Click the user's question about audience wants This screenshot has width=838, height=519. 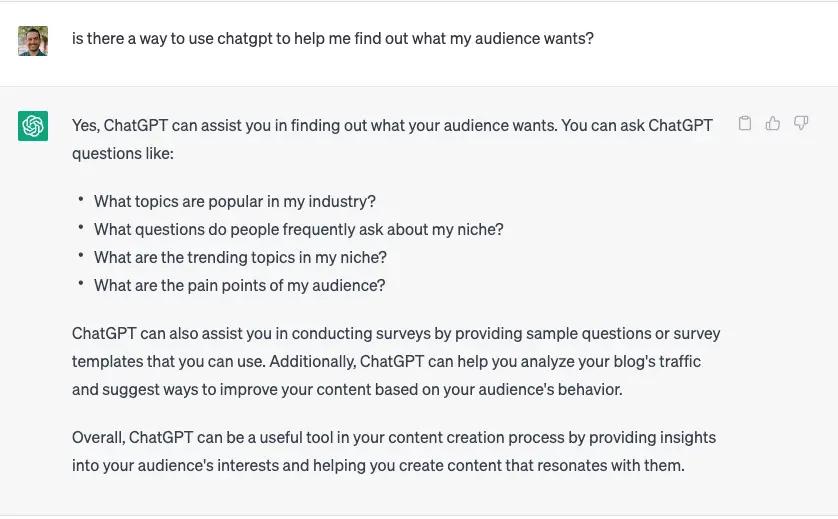coord(332,38)
